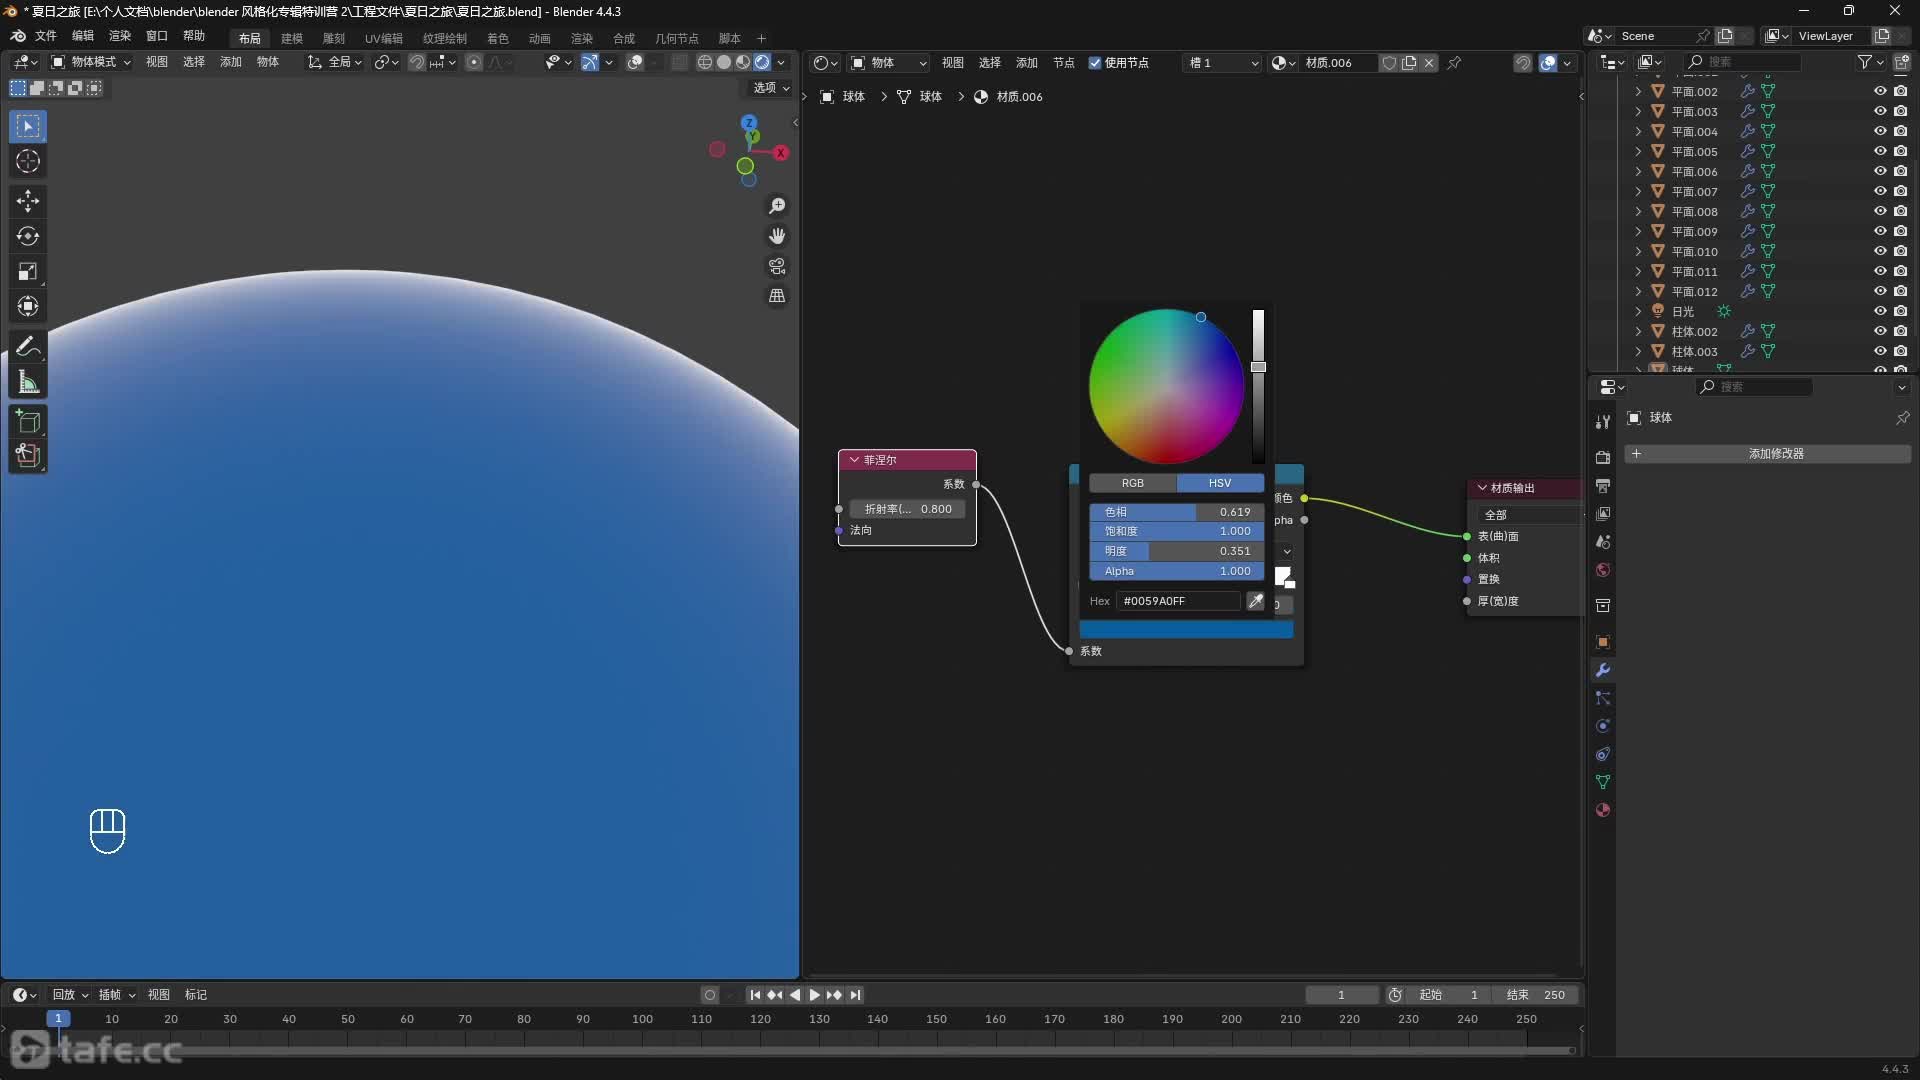Screen dimensions: 1920x1080
Task: Select the Cursor tool in viewport toolbar
Action: (x=28, y=161)
